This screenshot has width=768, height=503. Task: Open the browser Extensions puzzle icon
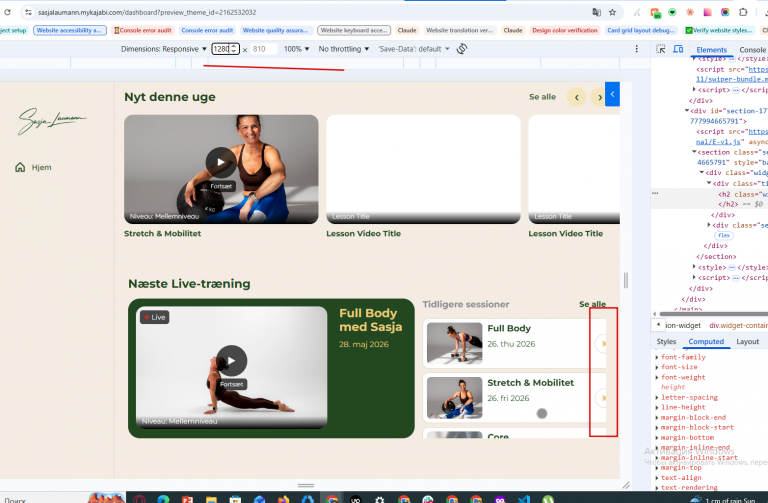coord(743,12)
